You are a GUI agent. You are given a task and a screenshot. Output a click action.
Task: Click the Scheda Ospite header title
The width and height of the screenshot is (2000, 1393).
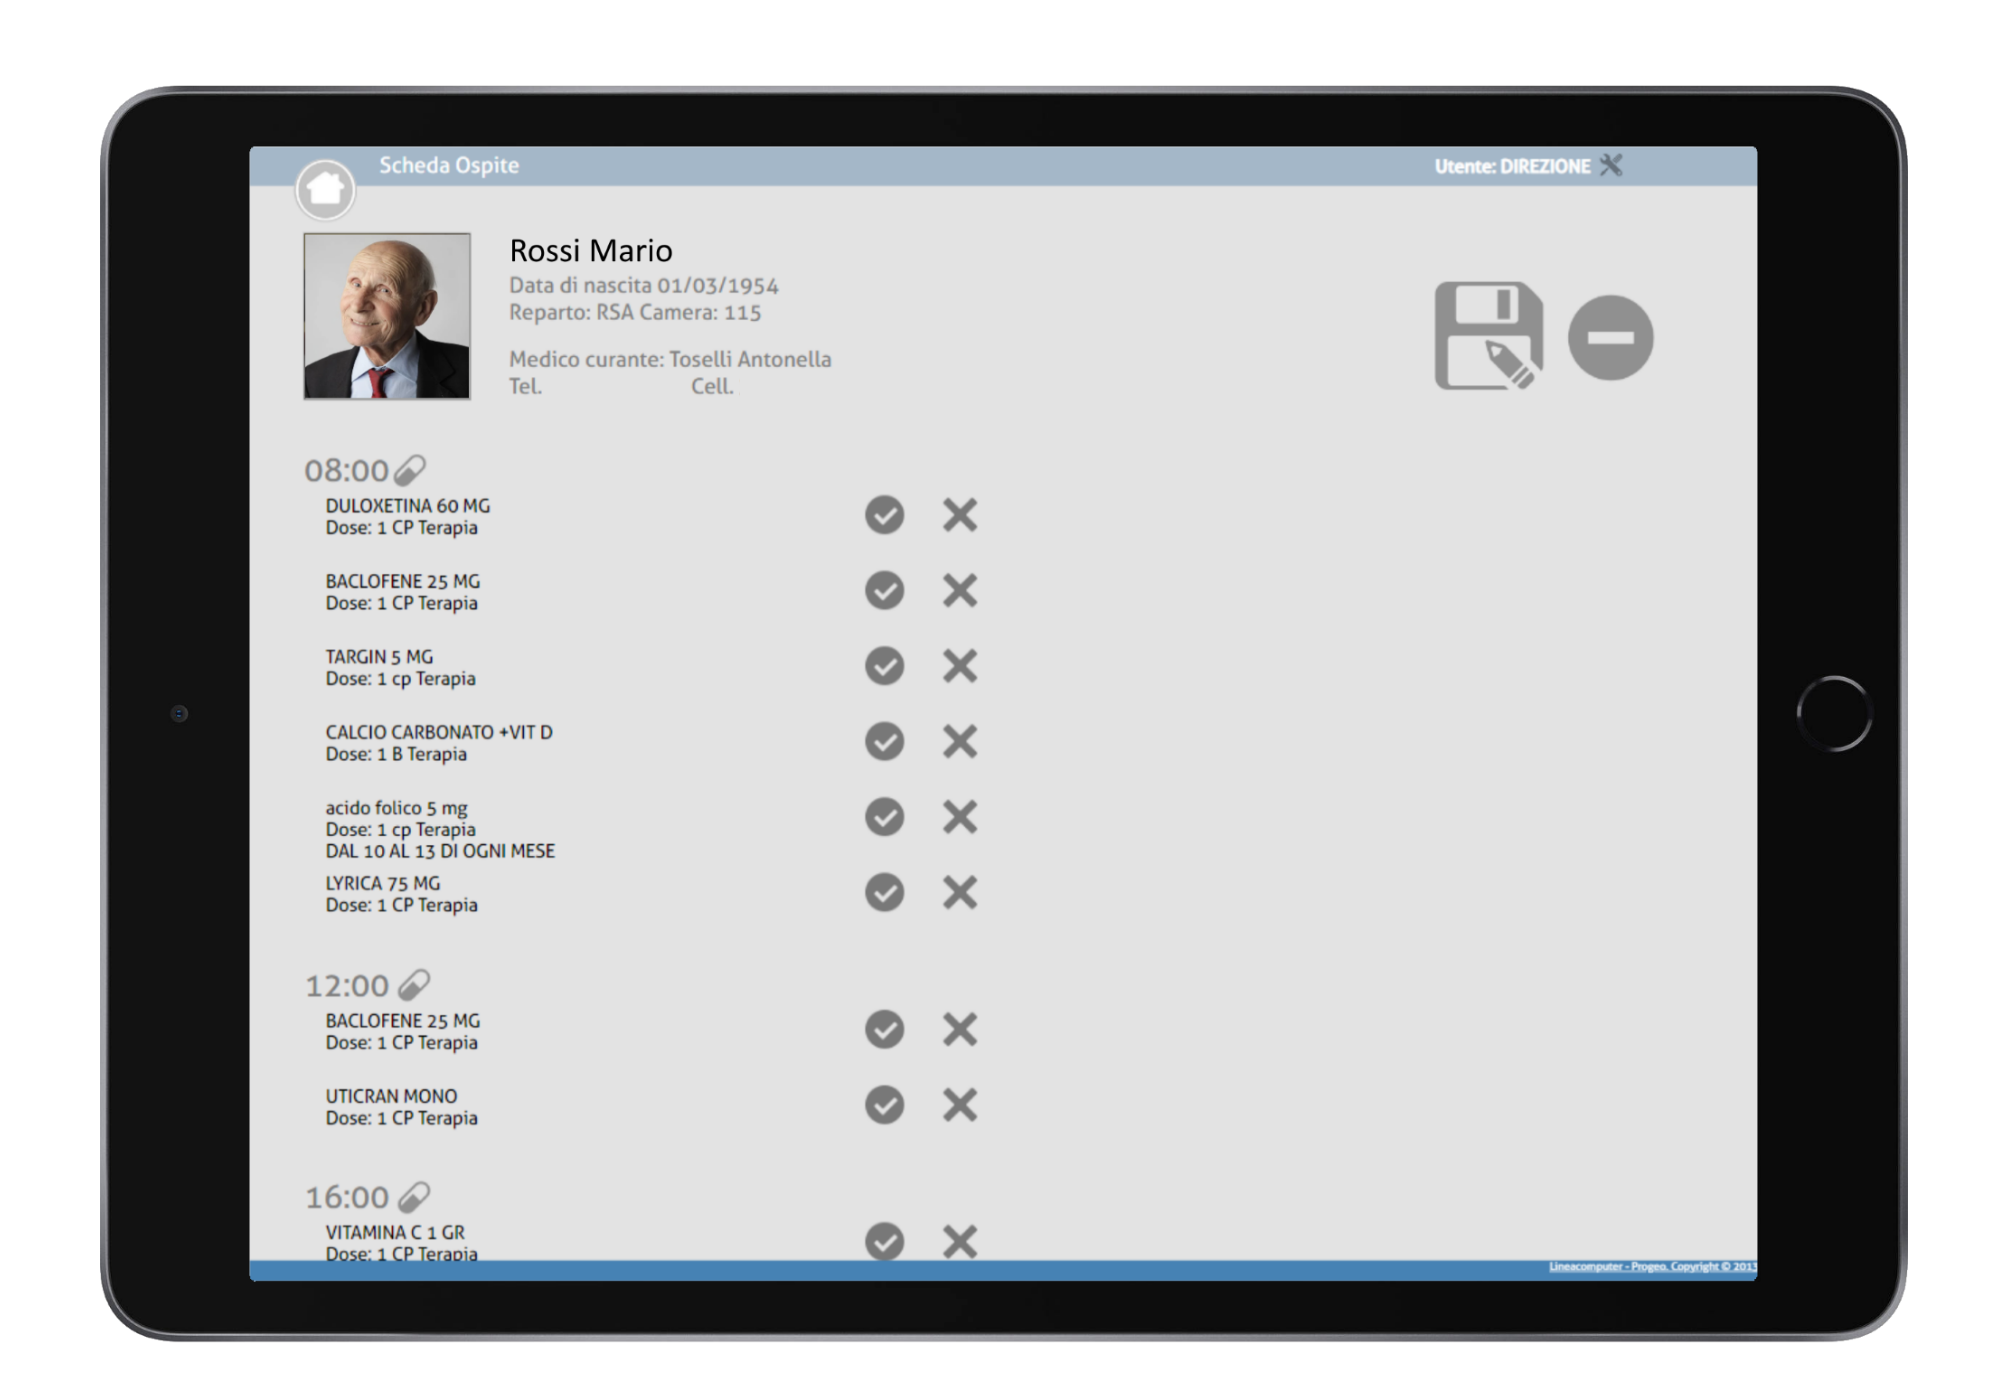point(449,165)
